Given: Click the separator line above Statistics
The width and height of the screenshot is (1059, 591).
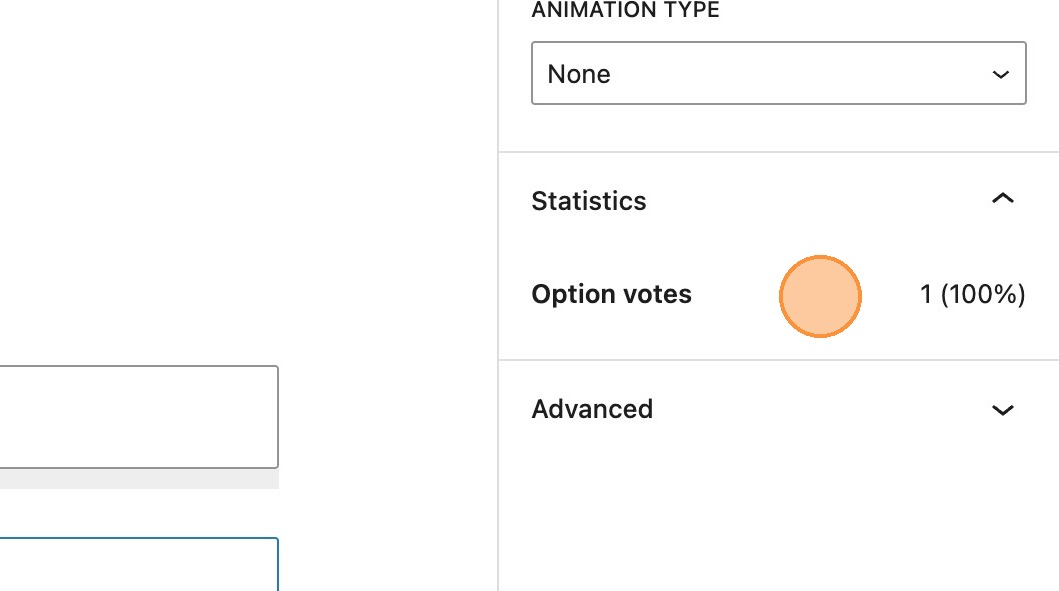Looking at the screenshot, I should tap(778, 152).
